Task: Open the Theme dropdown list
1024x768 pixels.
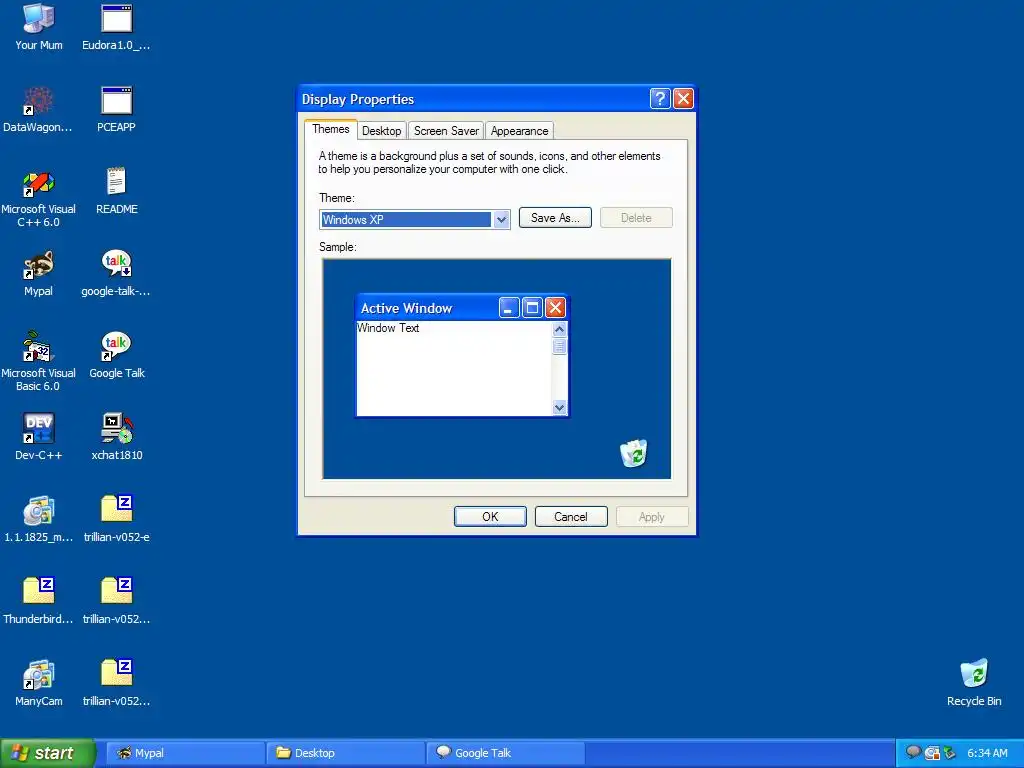Action: pyautogui.click(x=501, y=219)
